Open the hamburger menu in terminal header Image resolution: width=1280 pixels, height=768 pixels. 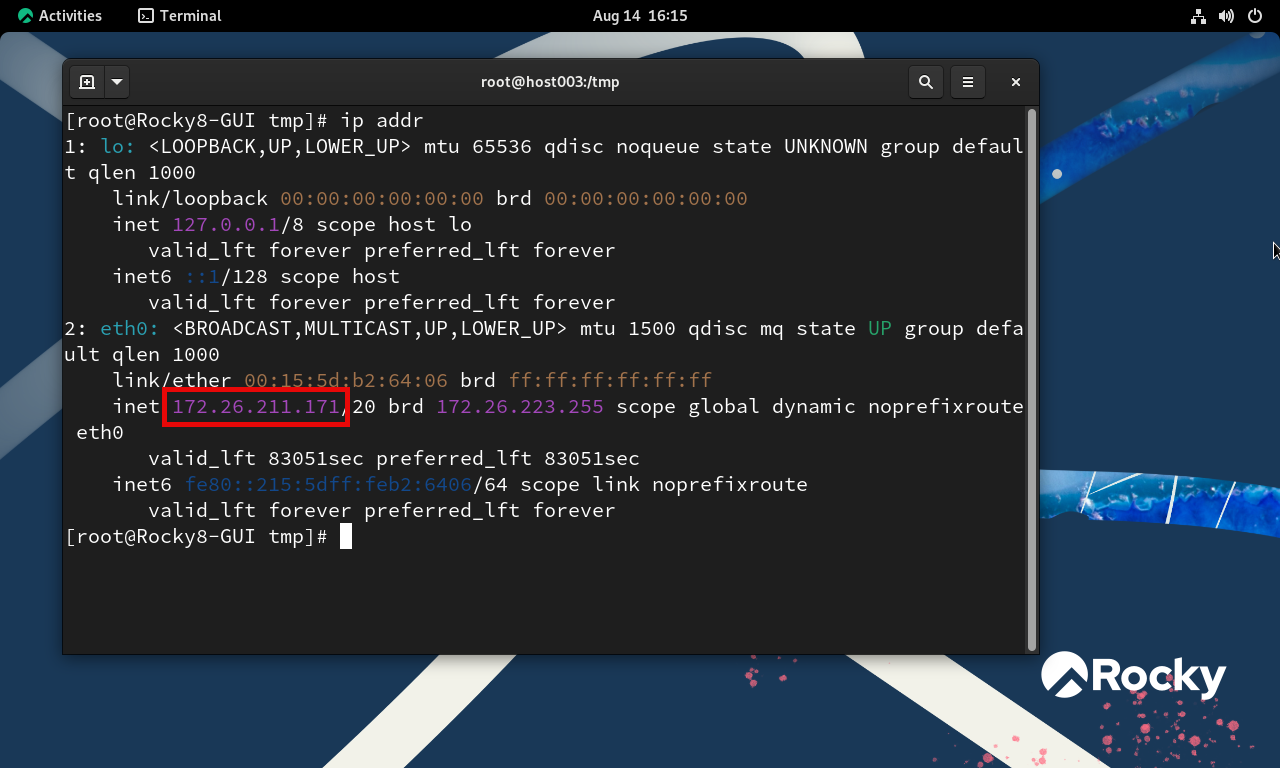967,82
